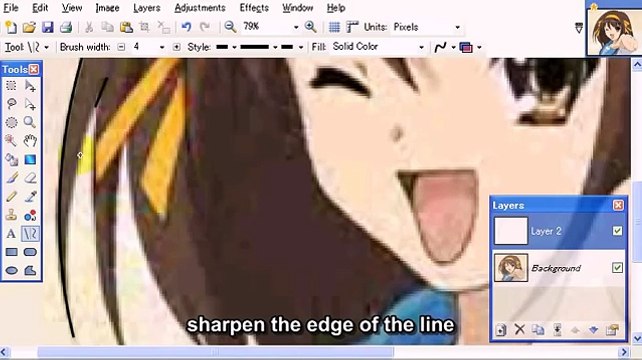
Task: Select the Freeform Shape tool
Action: 30,270
